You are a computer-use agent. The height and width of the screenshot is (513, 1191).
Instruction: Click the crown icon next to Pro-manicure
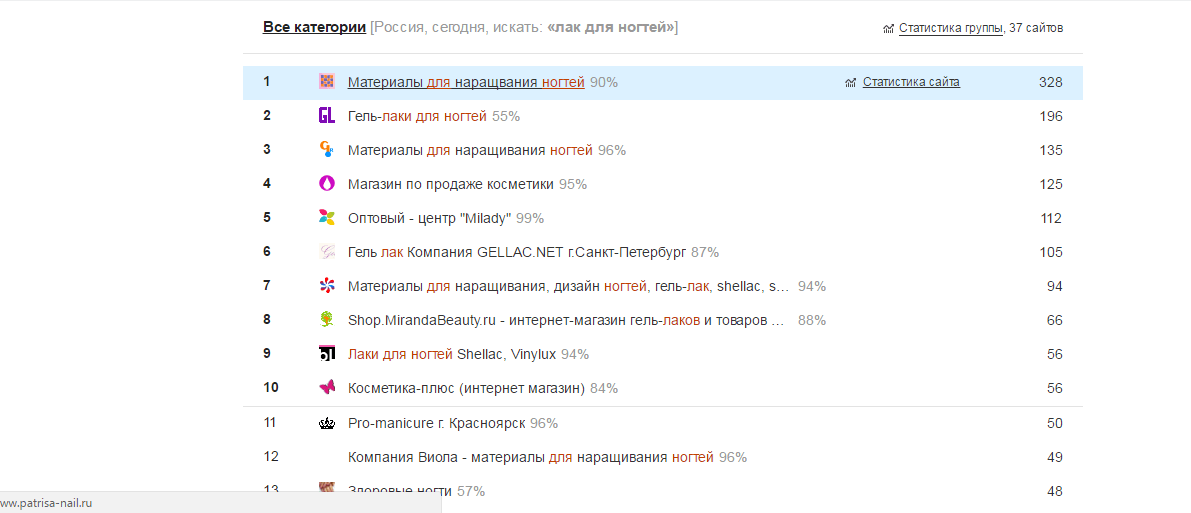(x=327, y=423)
